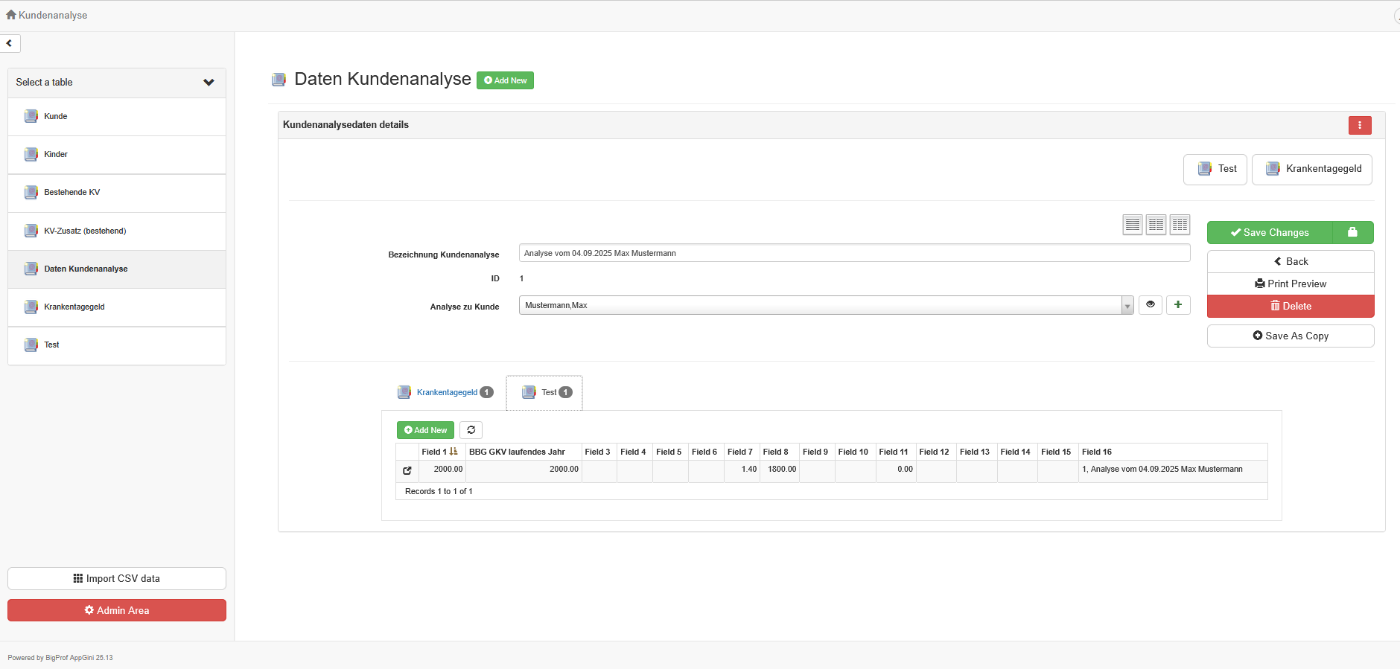The height and width of the screenshot is (669, 1400).
Task: Add New record next to page title
Action: (x=505, y=80)
